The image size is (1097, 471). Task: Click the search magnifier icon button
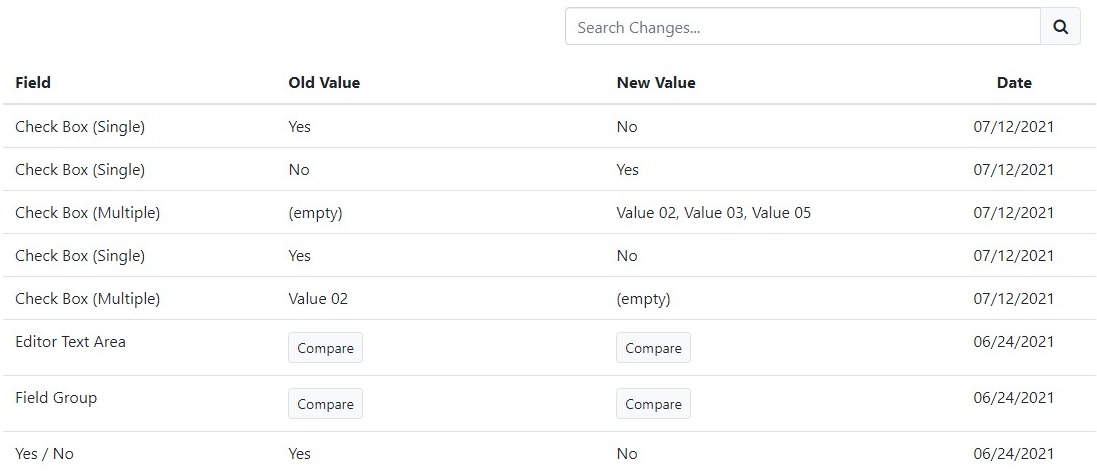tap(1061, 27)
